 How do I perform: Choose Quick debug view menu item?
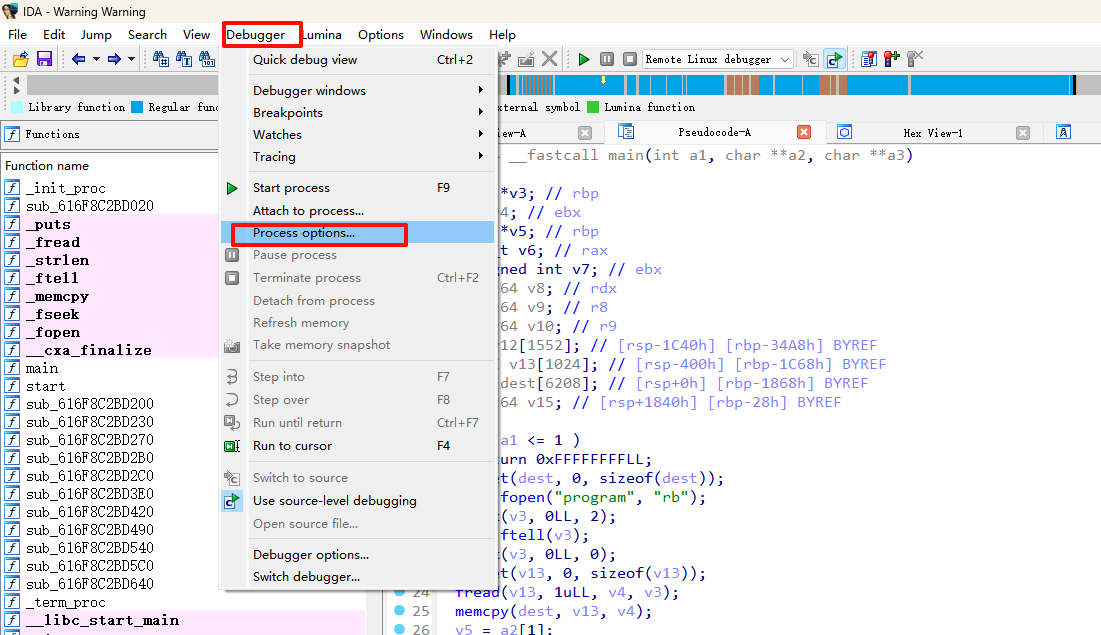(x=358, y=60)
